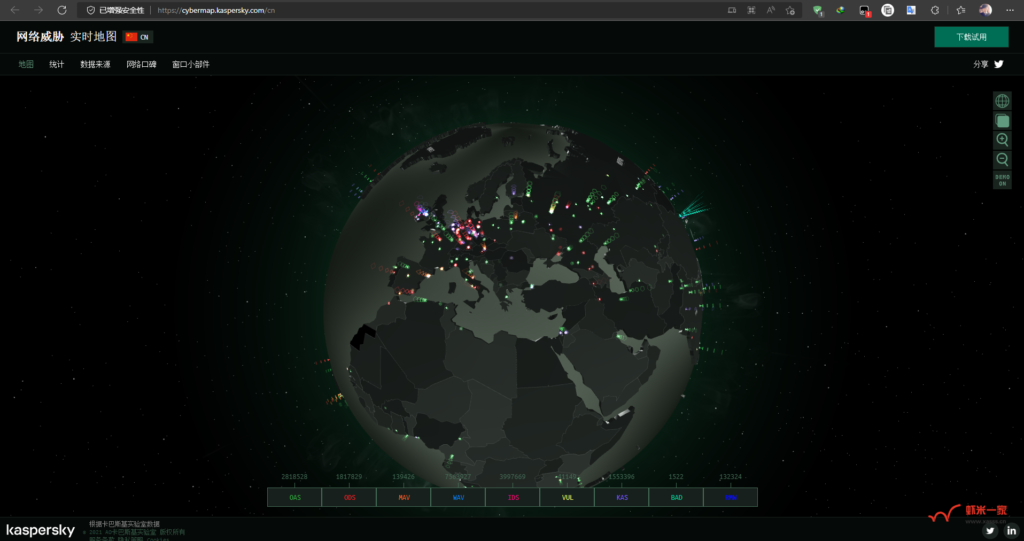Open Kaspersky Twitter icon in footer
Viewport: 1024px width, 541px height.
(991, 530)
